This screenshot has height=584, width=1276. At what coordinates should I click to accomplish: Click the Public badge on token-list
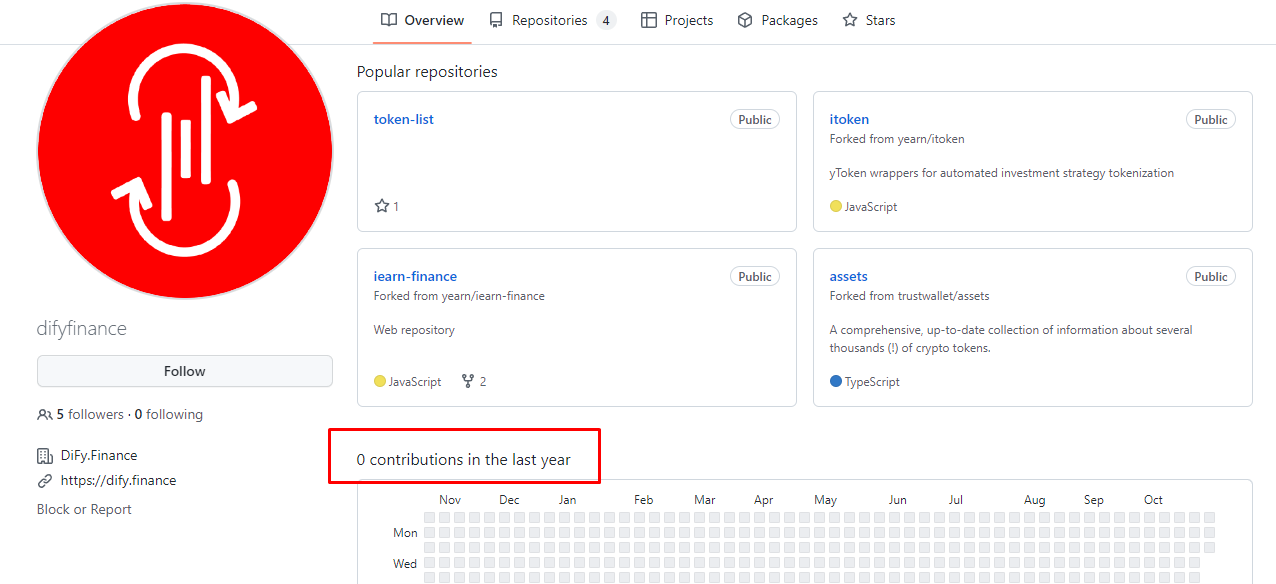(x=755, y=119)
